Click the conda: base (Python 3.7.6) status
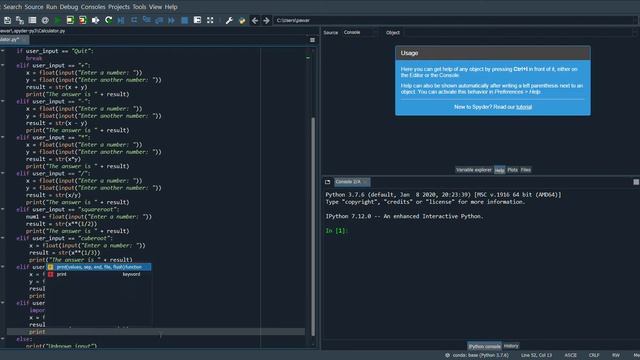 [480, 355]
